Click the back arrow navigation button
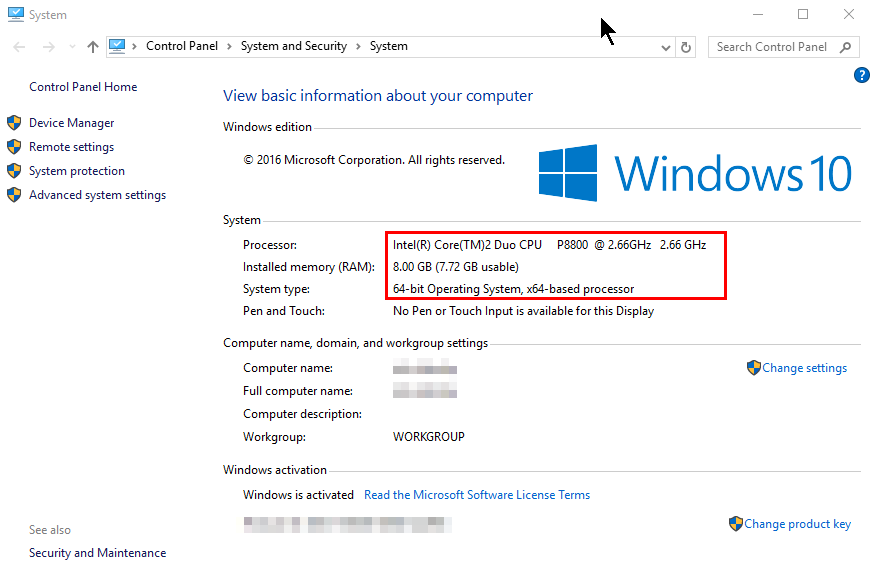872x580 pixels. tap(19, 47)
